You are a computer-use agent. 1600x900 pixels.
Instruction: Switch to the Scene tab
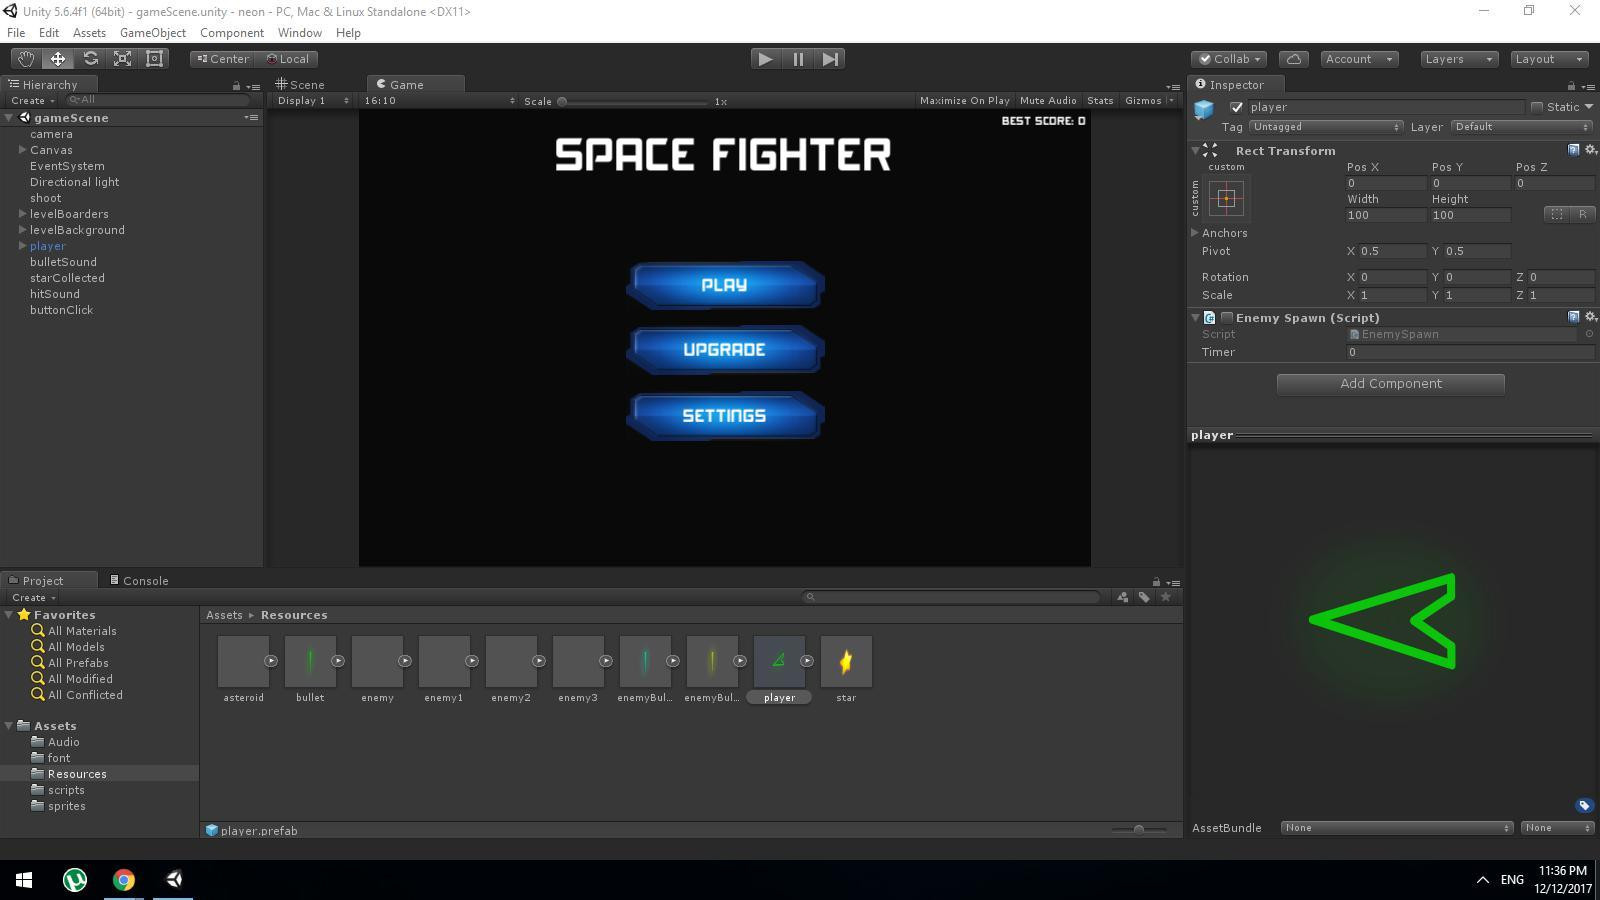tap(305, 84)
